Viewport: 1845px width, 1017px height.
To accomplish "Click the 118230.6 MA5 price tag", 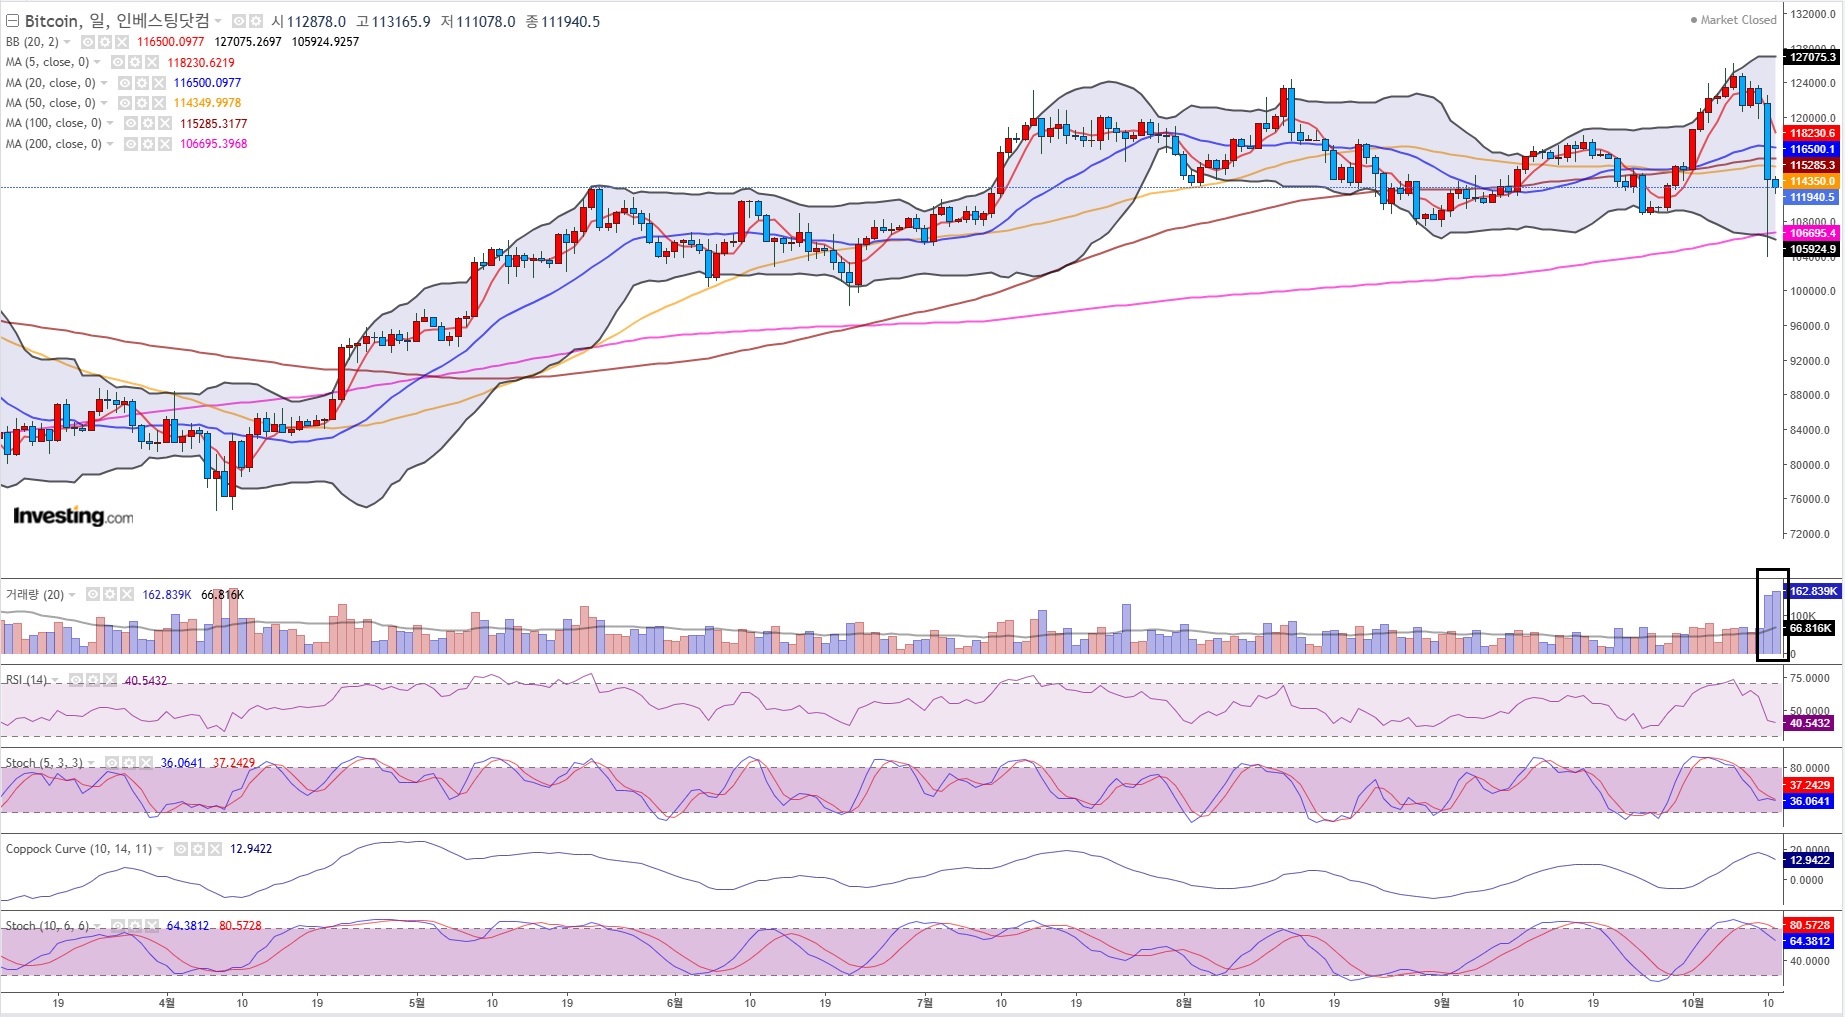I will (1812, 133).
